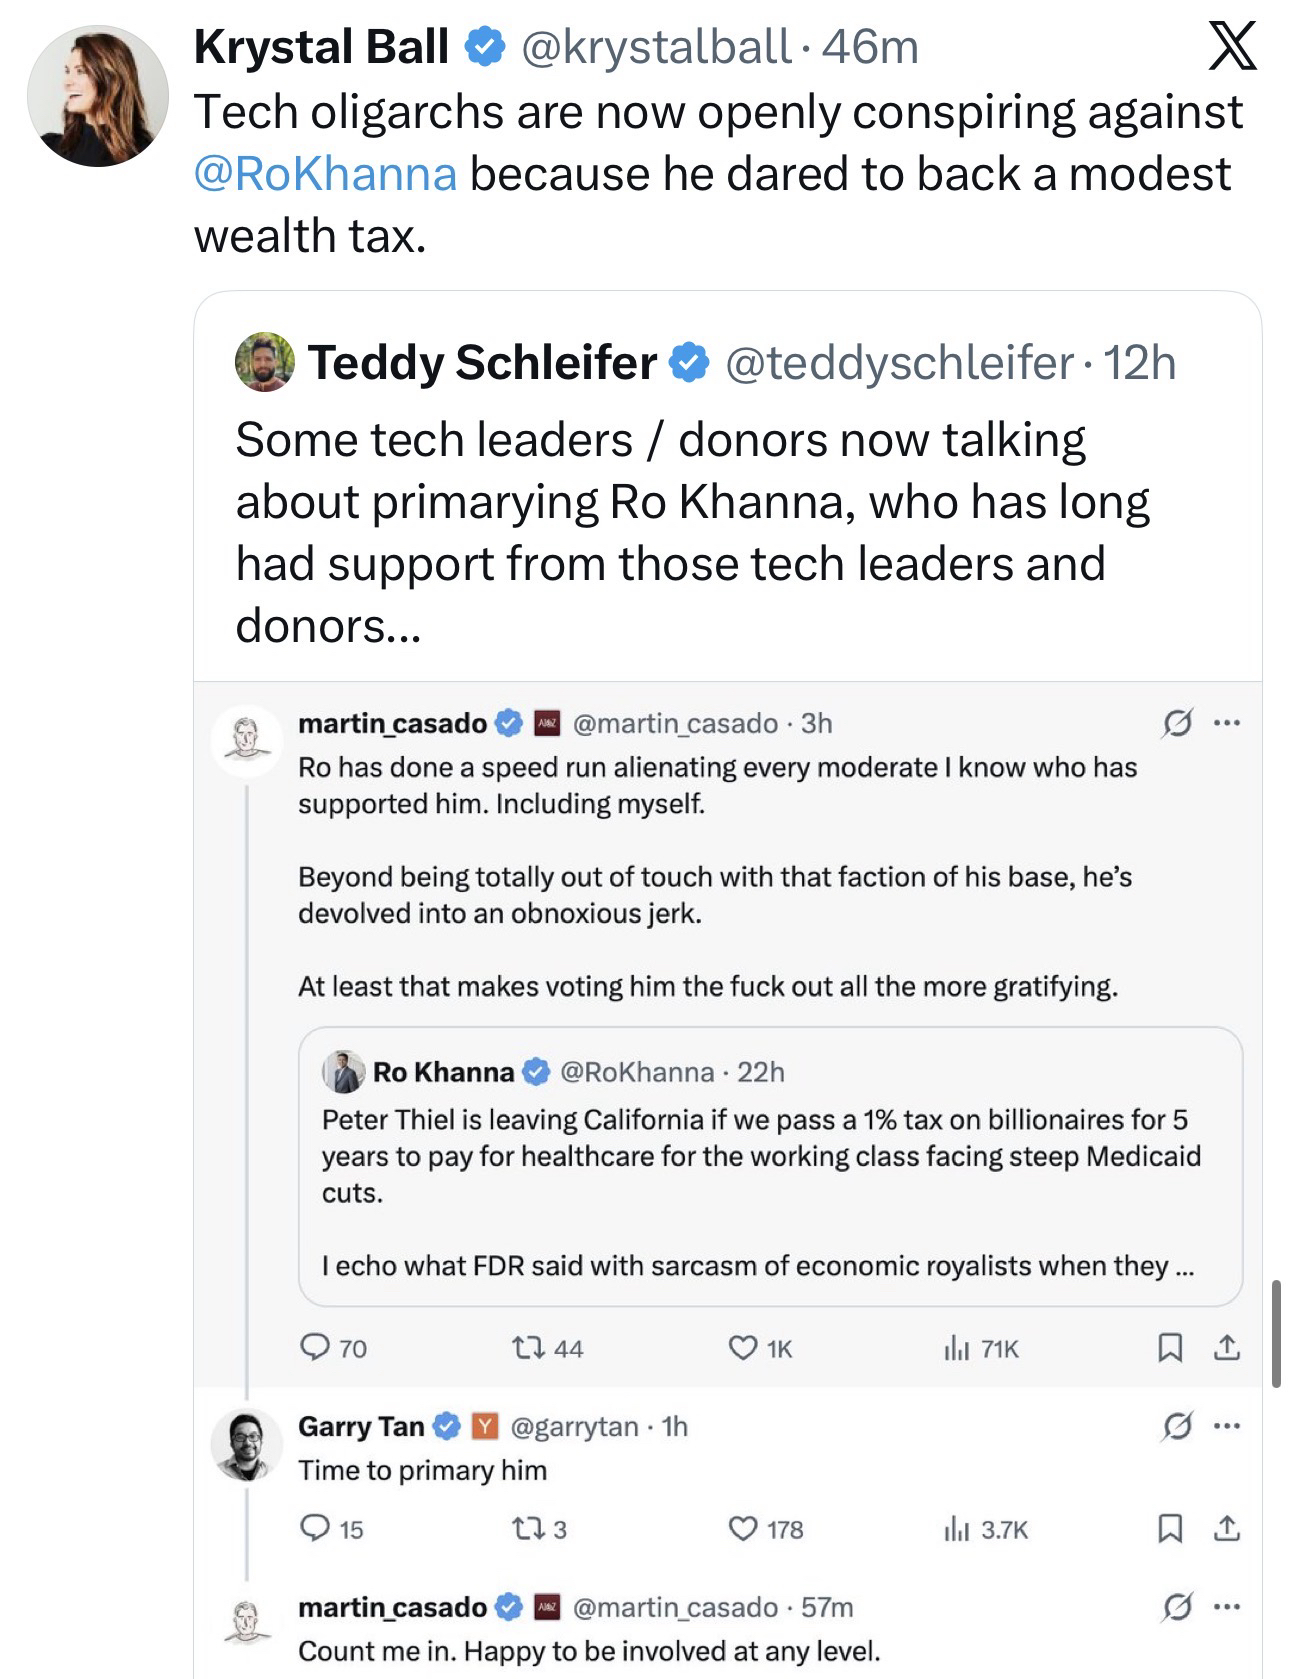Open more options on martin_casado's 57m post
Image resolution: width=1290 pixels, height=1679 pixels.
[x=1227, y=1607]
